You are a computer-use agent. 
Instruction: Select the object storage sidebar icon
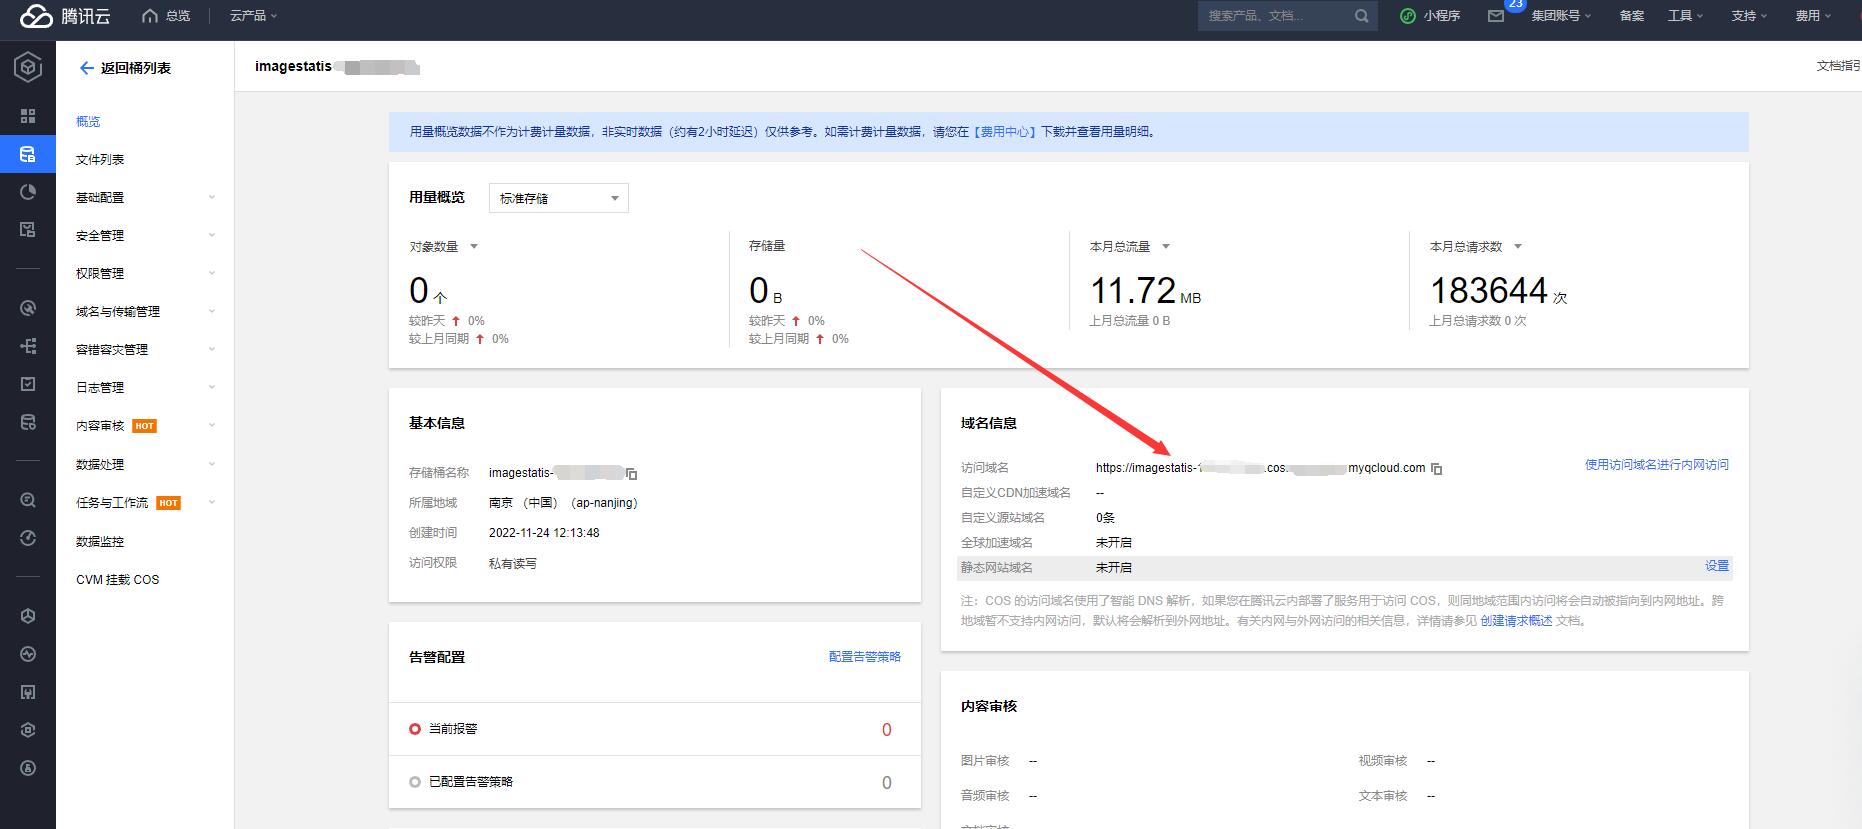(x=28, y=154)
